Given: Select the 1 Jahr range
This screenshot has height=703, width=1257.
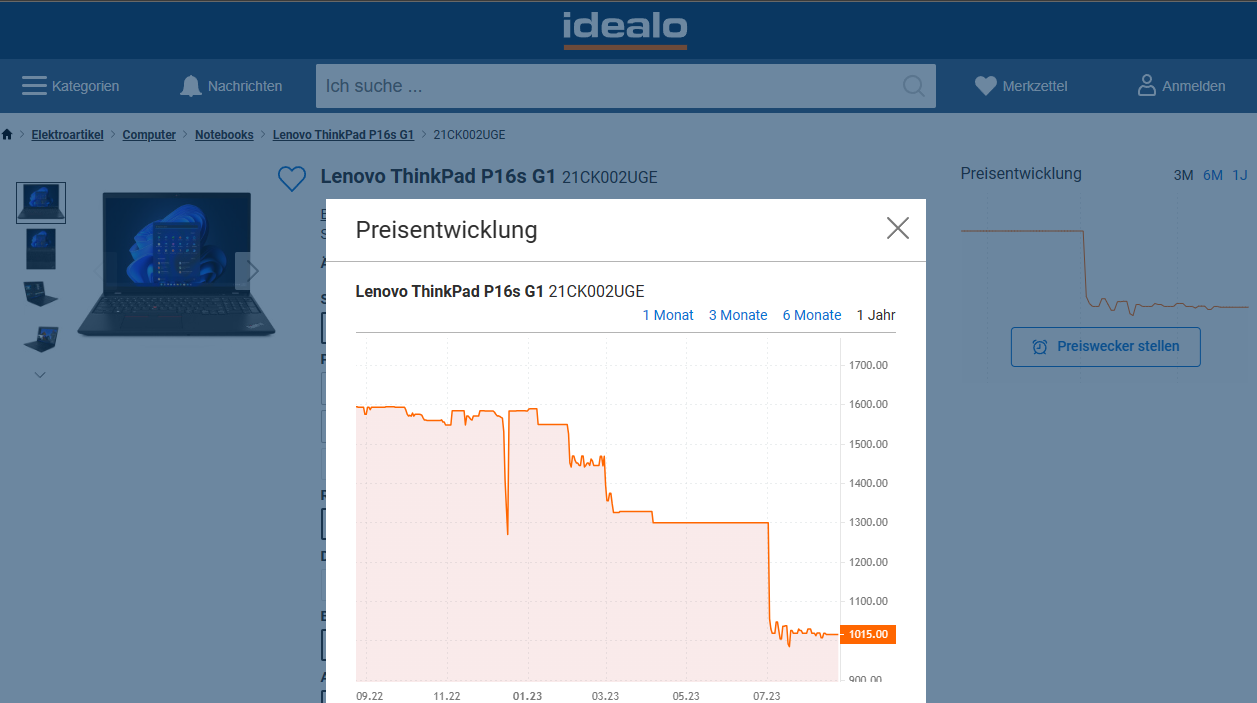Looking at the screenshot, I should pos(876,315).
